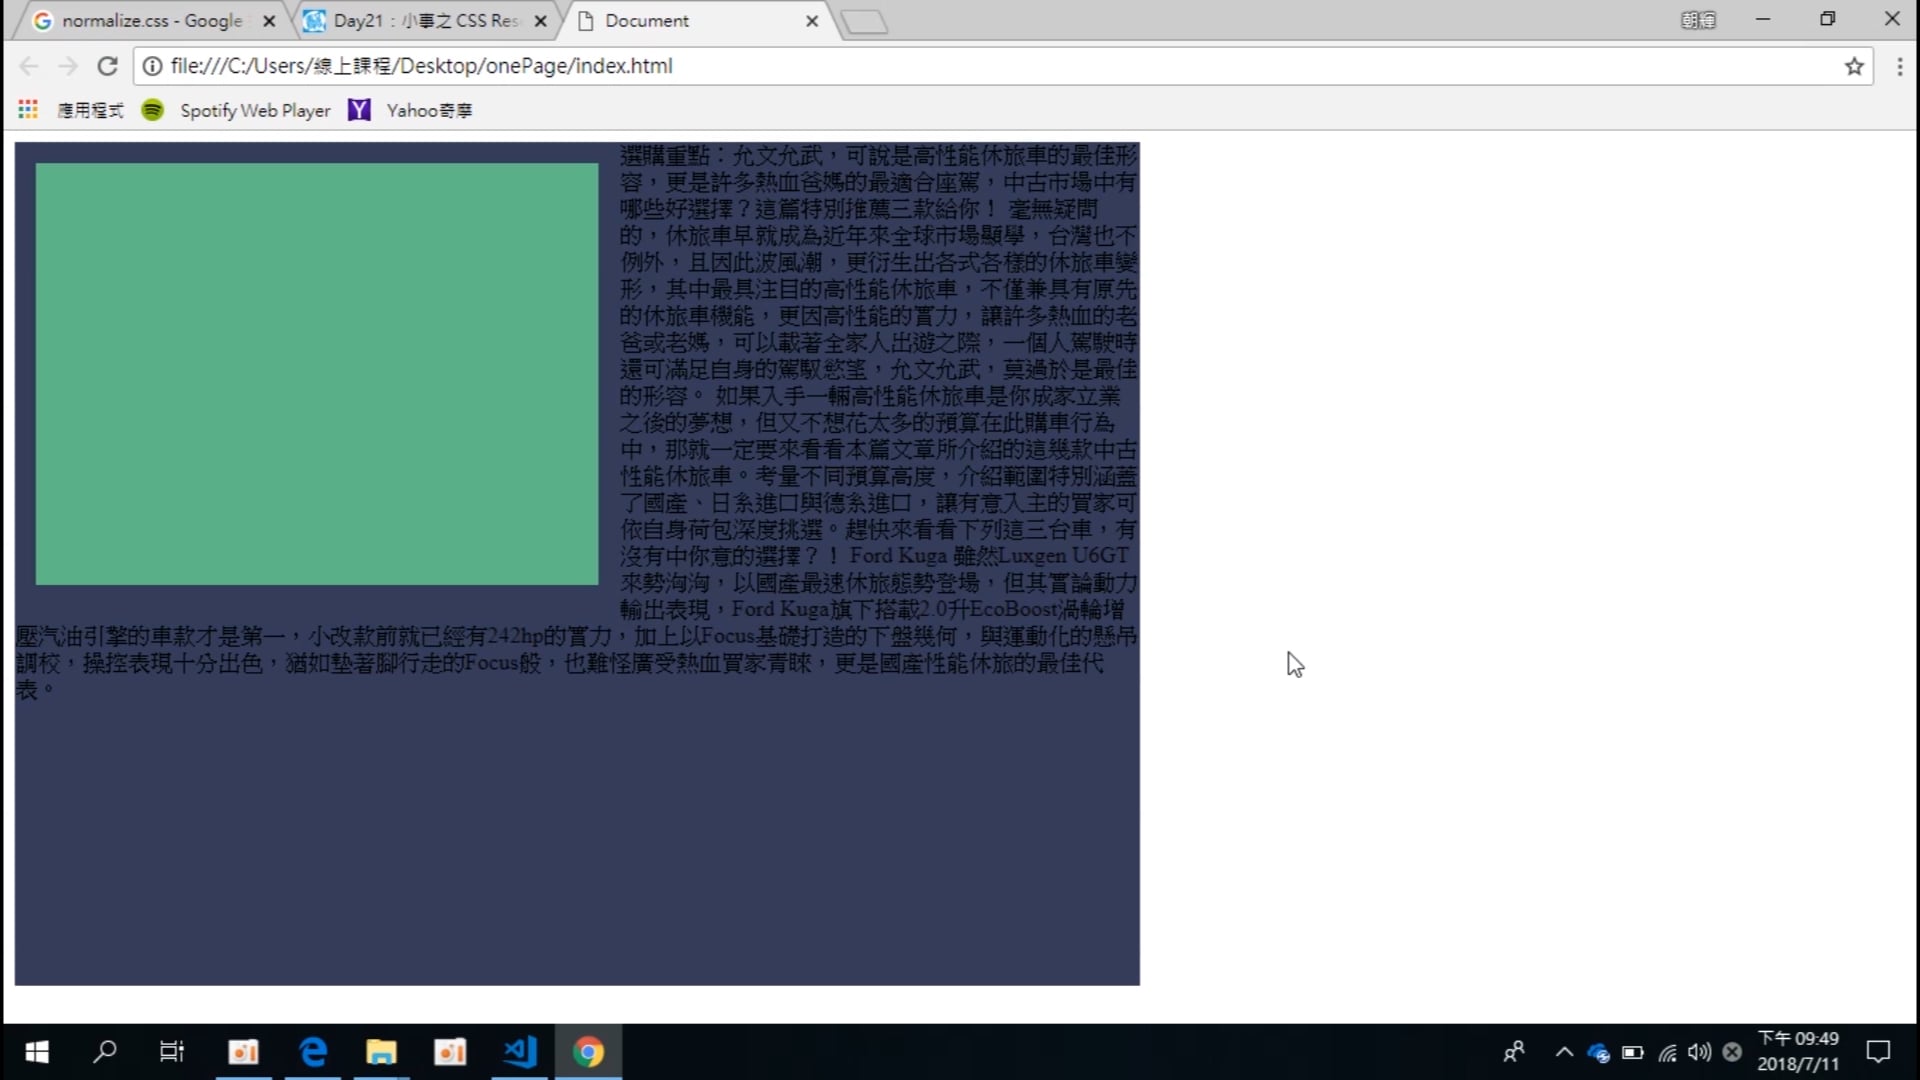The height and width of the screenshot is (1080, 1920).
Task: Click the address bar URL field
Action: click(x=900, y=66)
